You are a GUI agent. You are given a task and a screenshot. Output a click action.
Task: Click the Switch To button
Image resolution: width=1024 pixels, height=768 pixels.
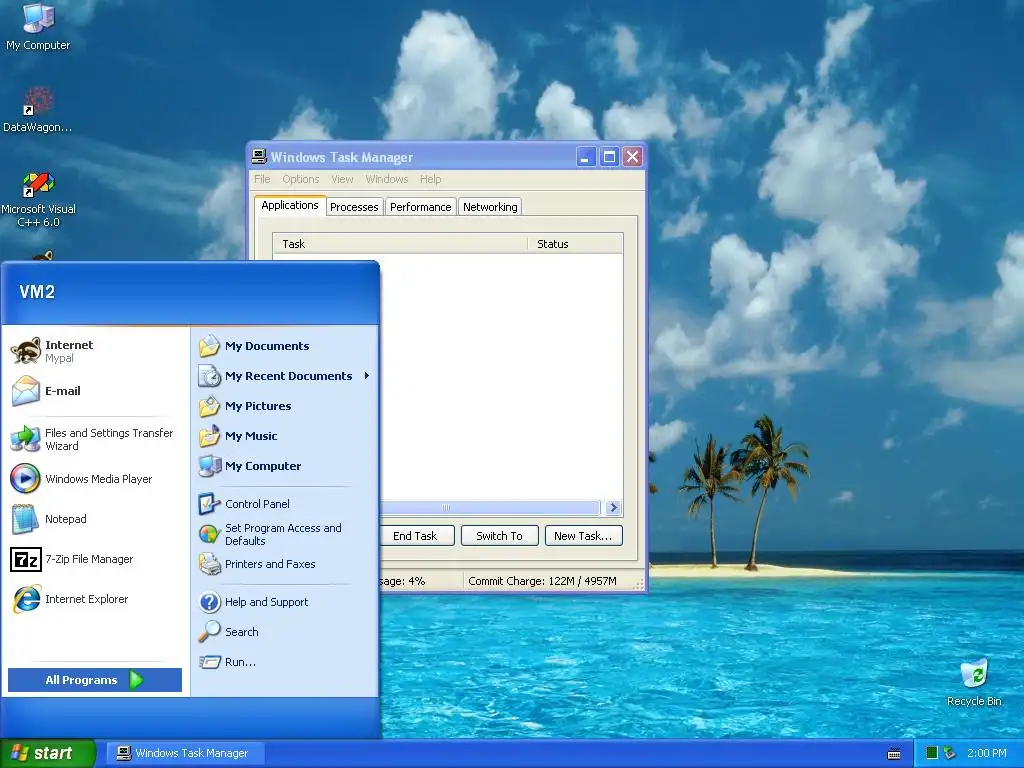point(500,536)
